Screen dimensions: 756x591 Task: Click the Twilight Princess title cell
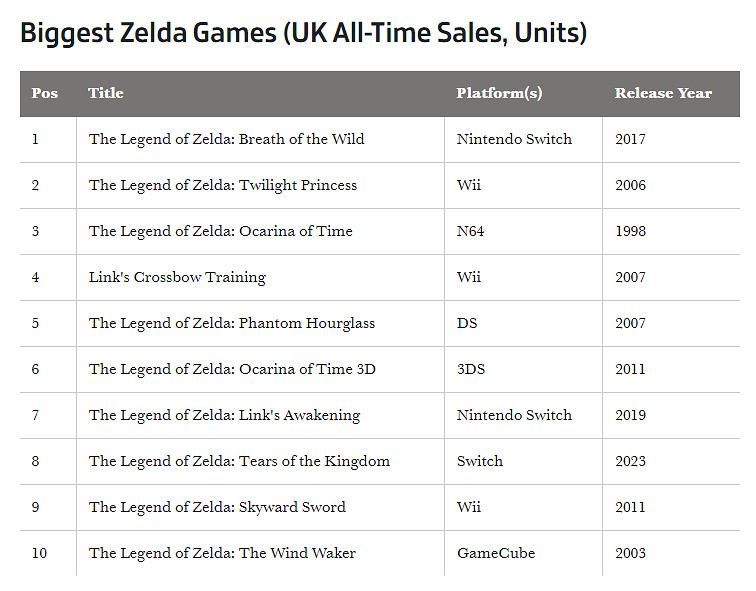(222, 185)
